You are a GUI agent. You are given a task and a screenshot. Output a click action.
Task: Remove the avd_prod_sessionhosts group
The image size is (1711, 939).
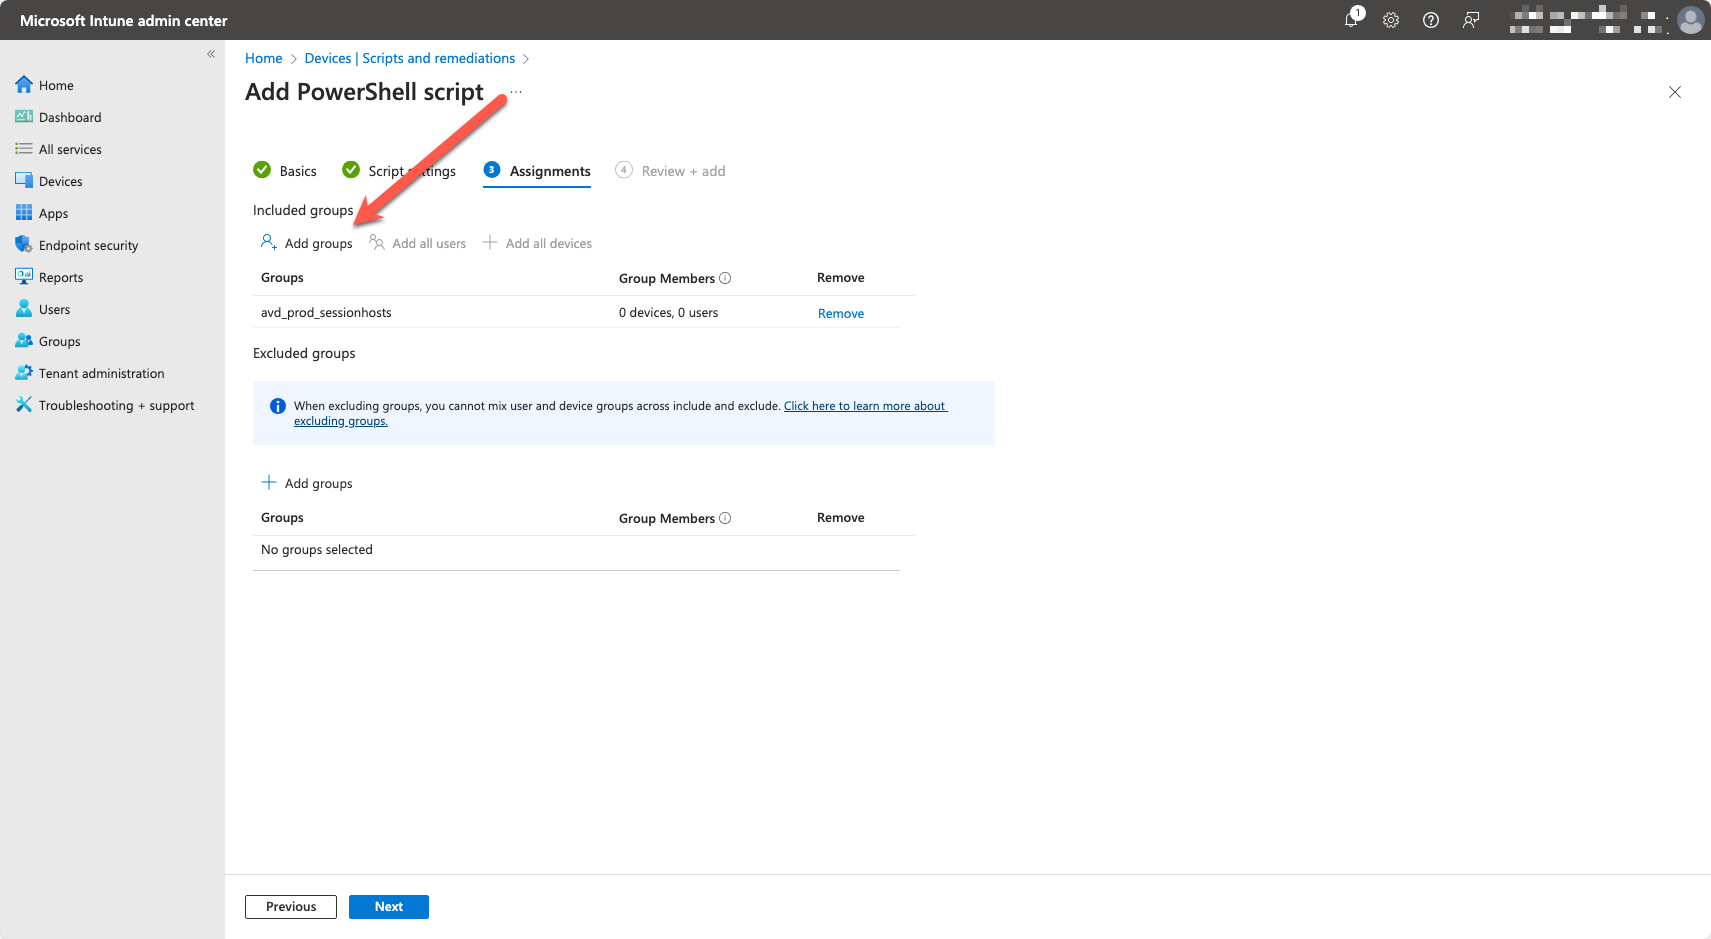[x=840, y=312]
